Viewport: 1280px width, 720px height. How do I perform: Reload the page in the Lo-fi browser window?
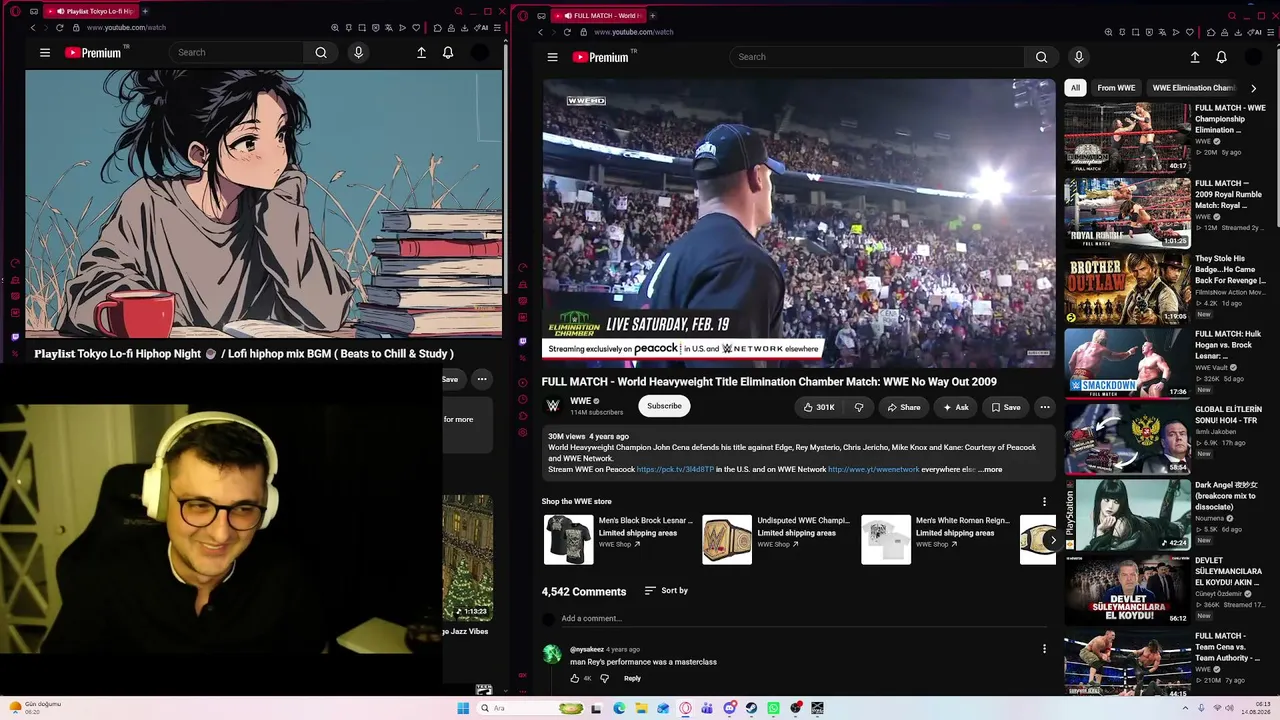point(59,28)
